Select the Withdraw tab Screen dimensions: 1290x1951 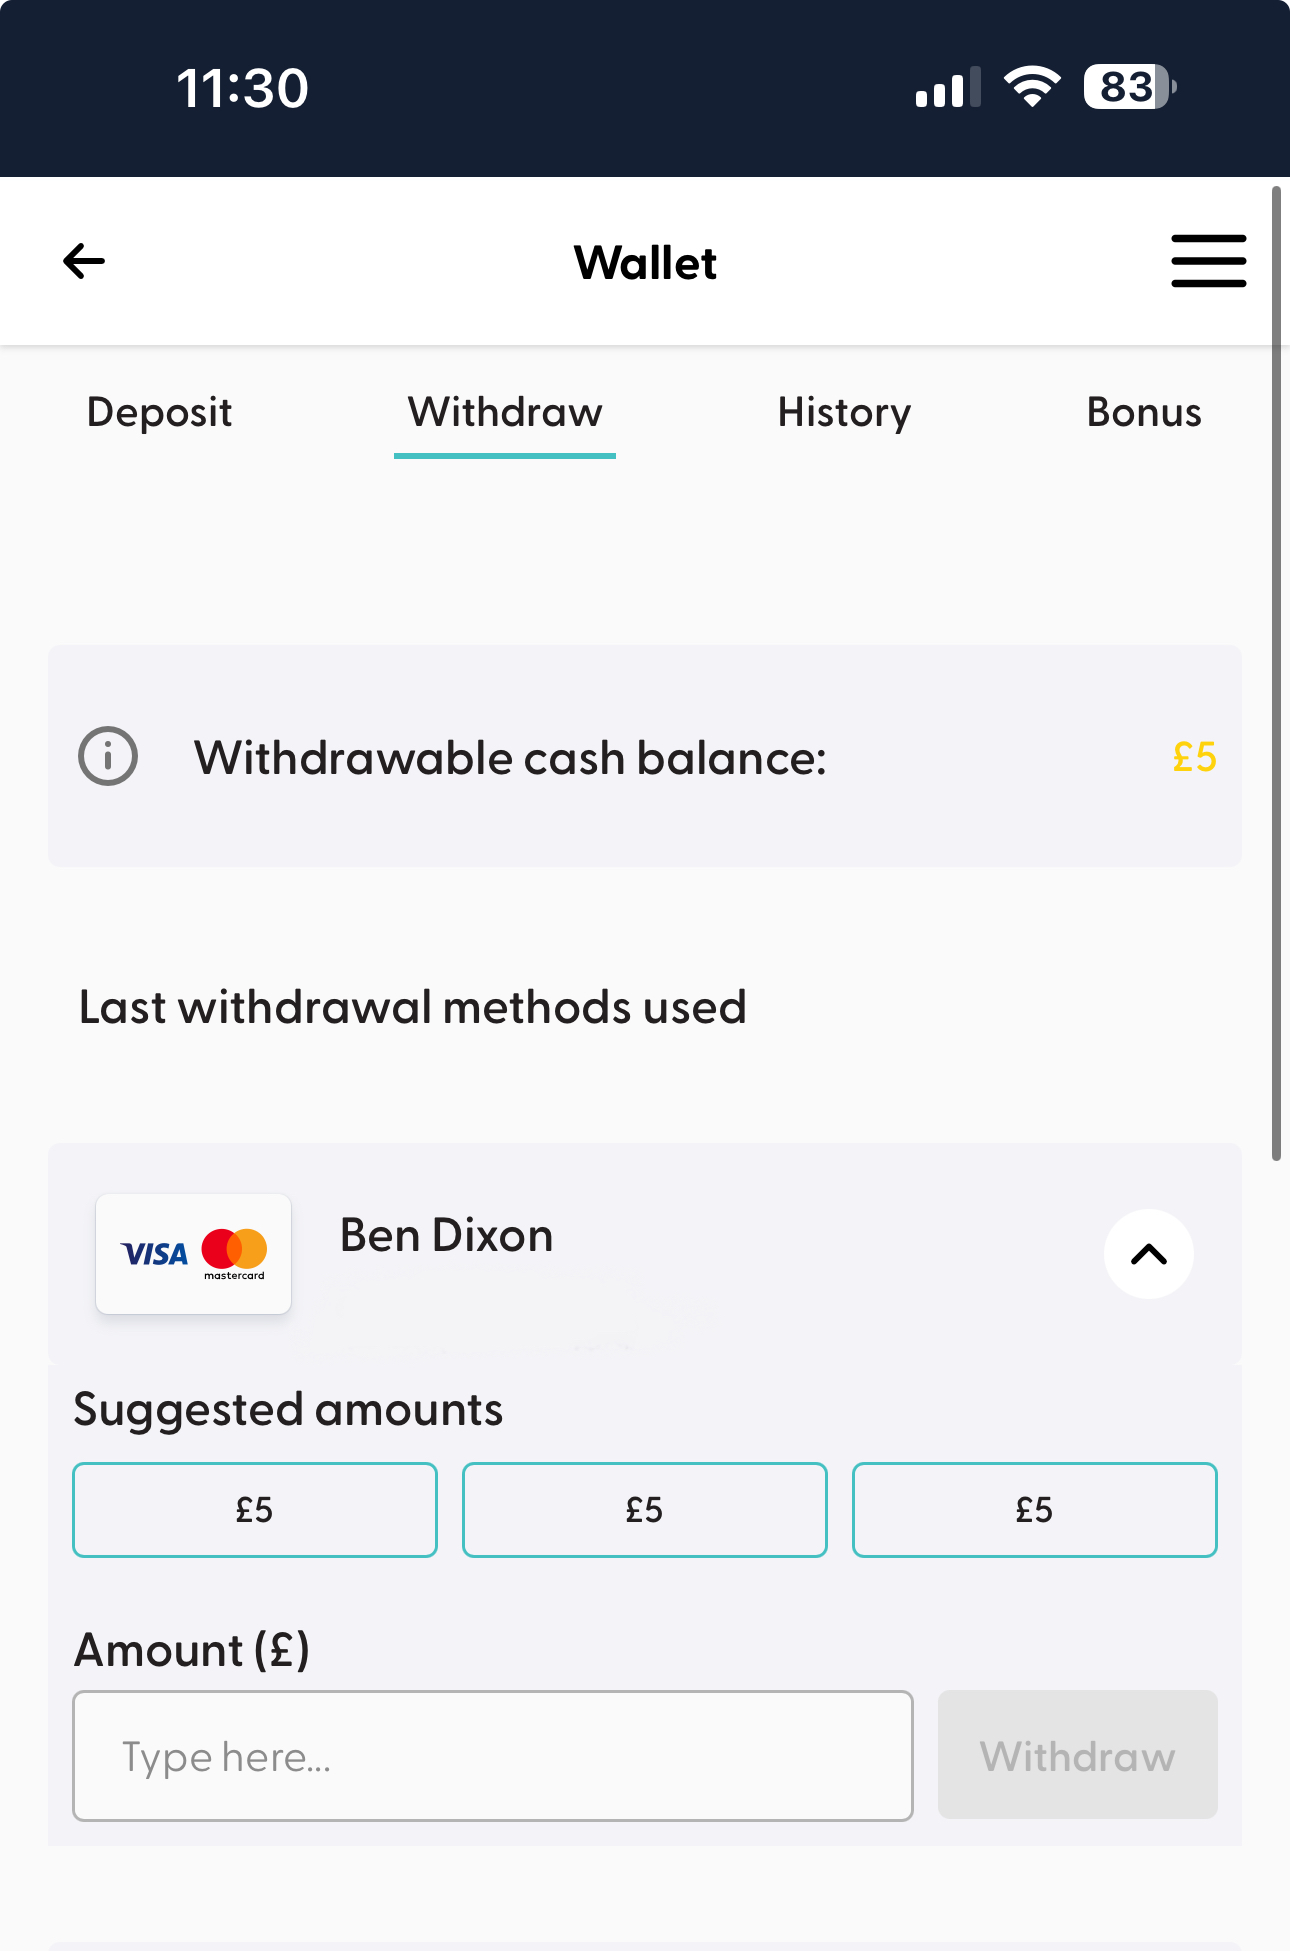504,412
